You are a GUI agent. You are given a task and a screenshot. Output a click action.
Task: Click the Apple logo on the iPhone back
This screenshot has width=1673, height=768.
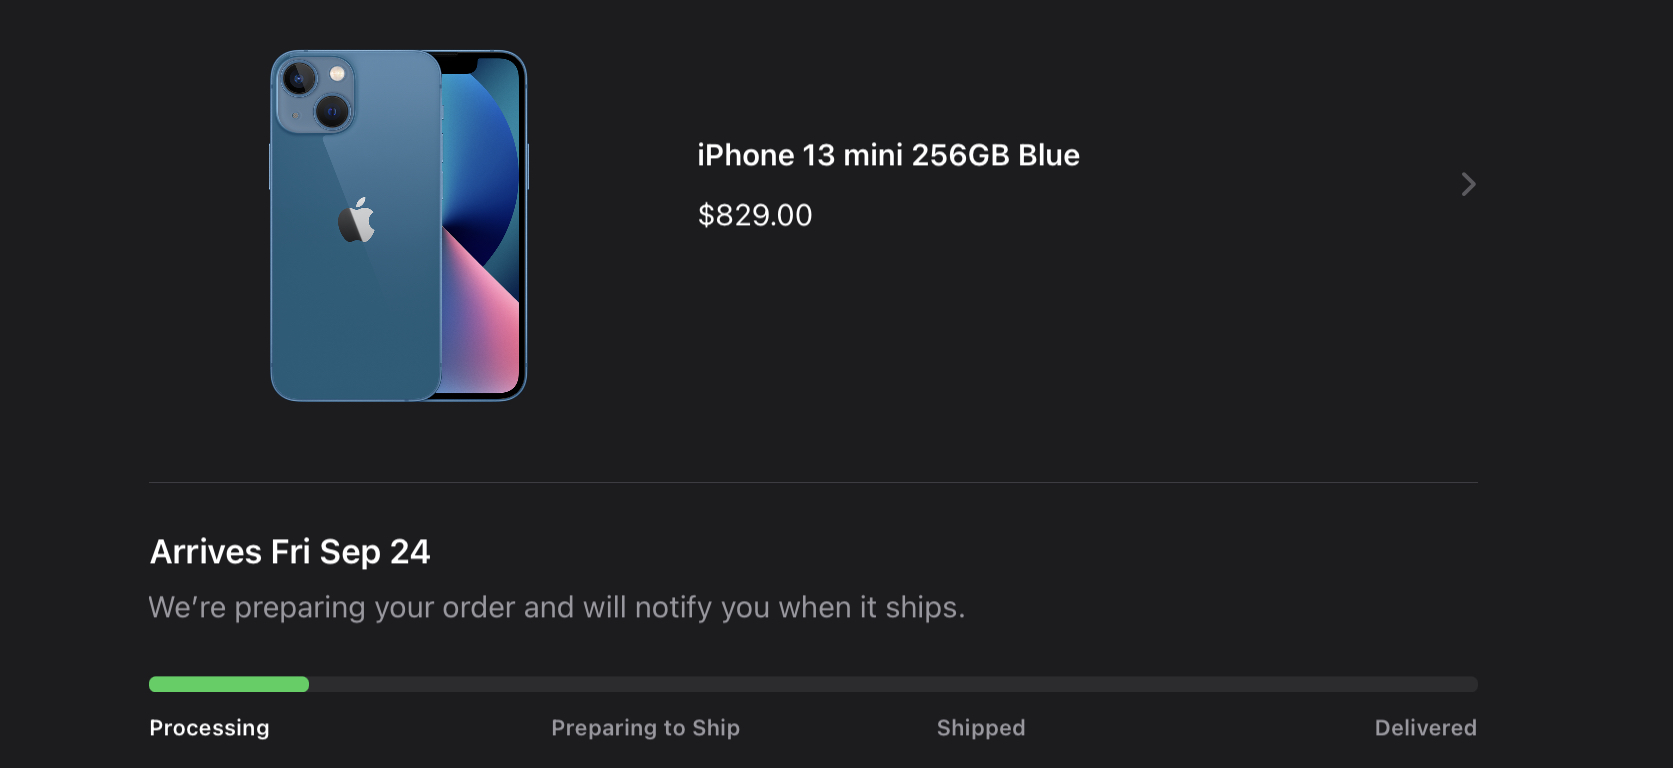coord(356,220)
